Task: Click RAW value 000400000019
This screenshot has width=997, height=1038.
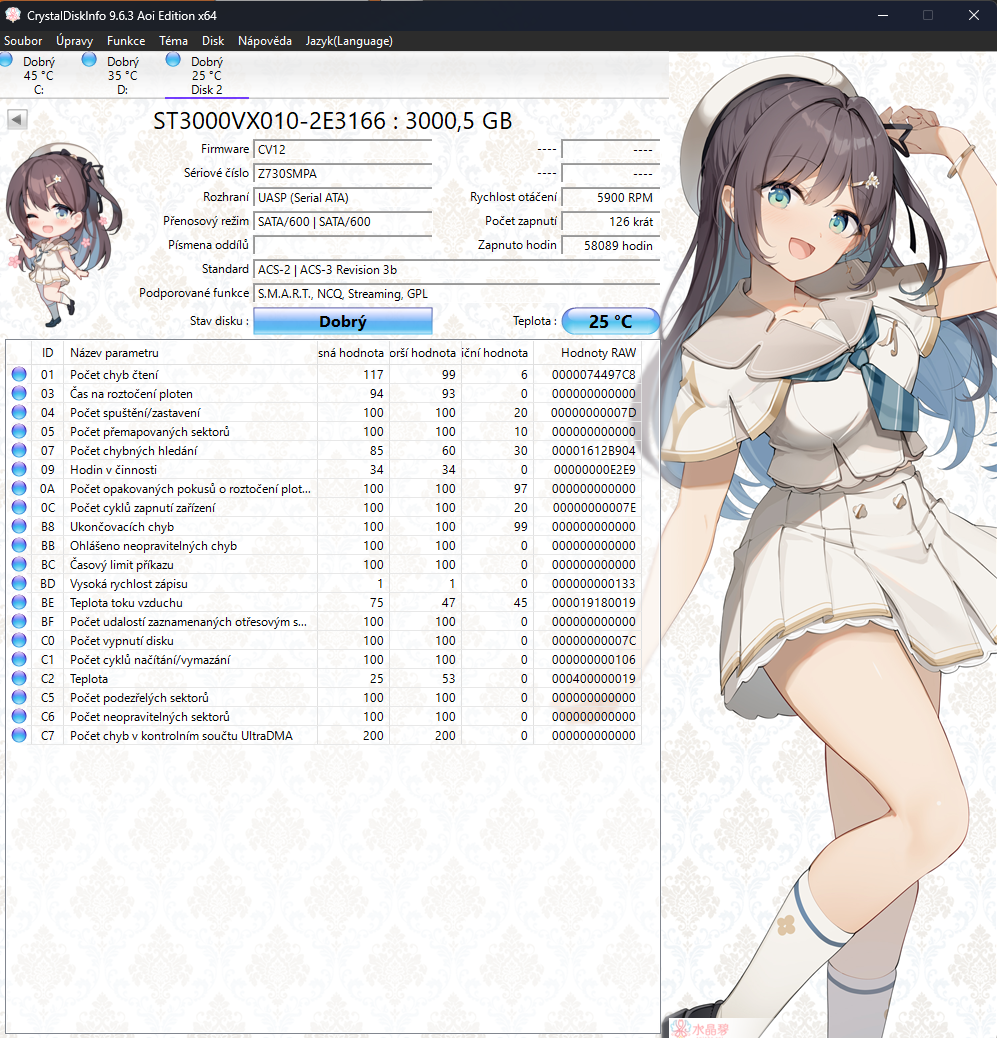Action: [x=594, y=679]
